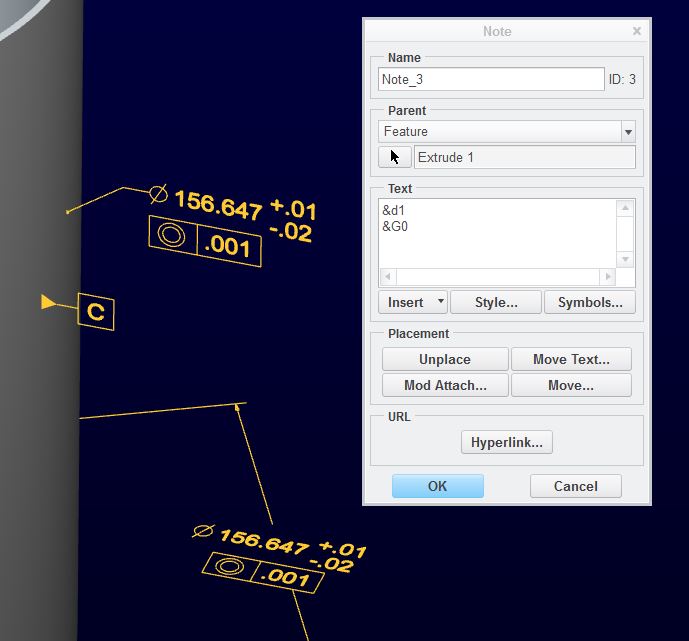Viewport: 689px width, 641px height.
Task: Click the Name input field containing Note_3
Action: 491,80
